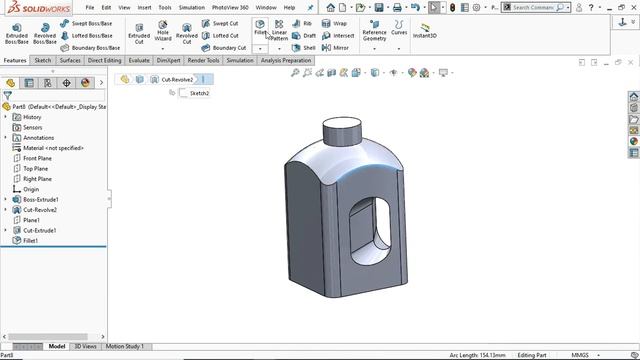Open the File menu
Viewport: 640px width, 360px height.
(x=90, y=7)
